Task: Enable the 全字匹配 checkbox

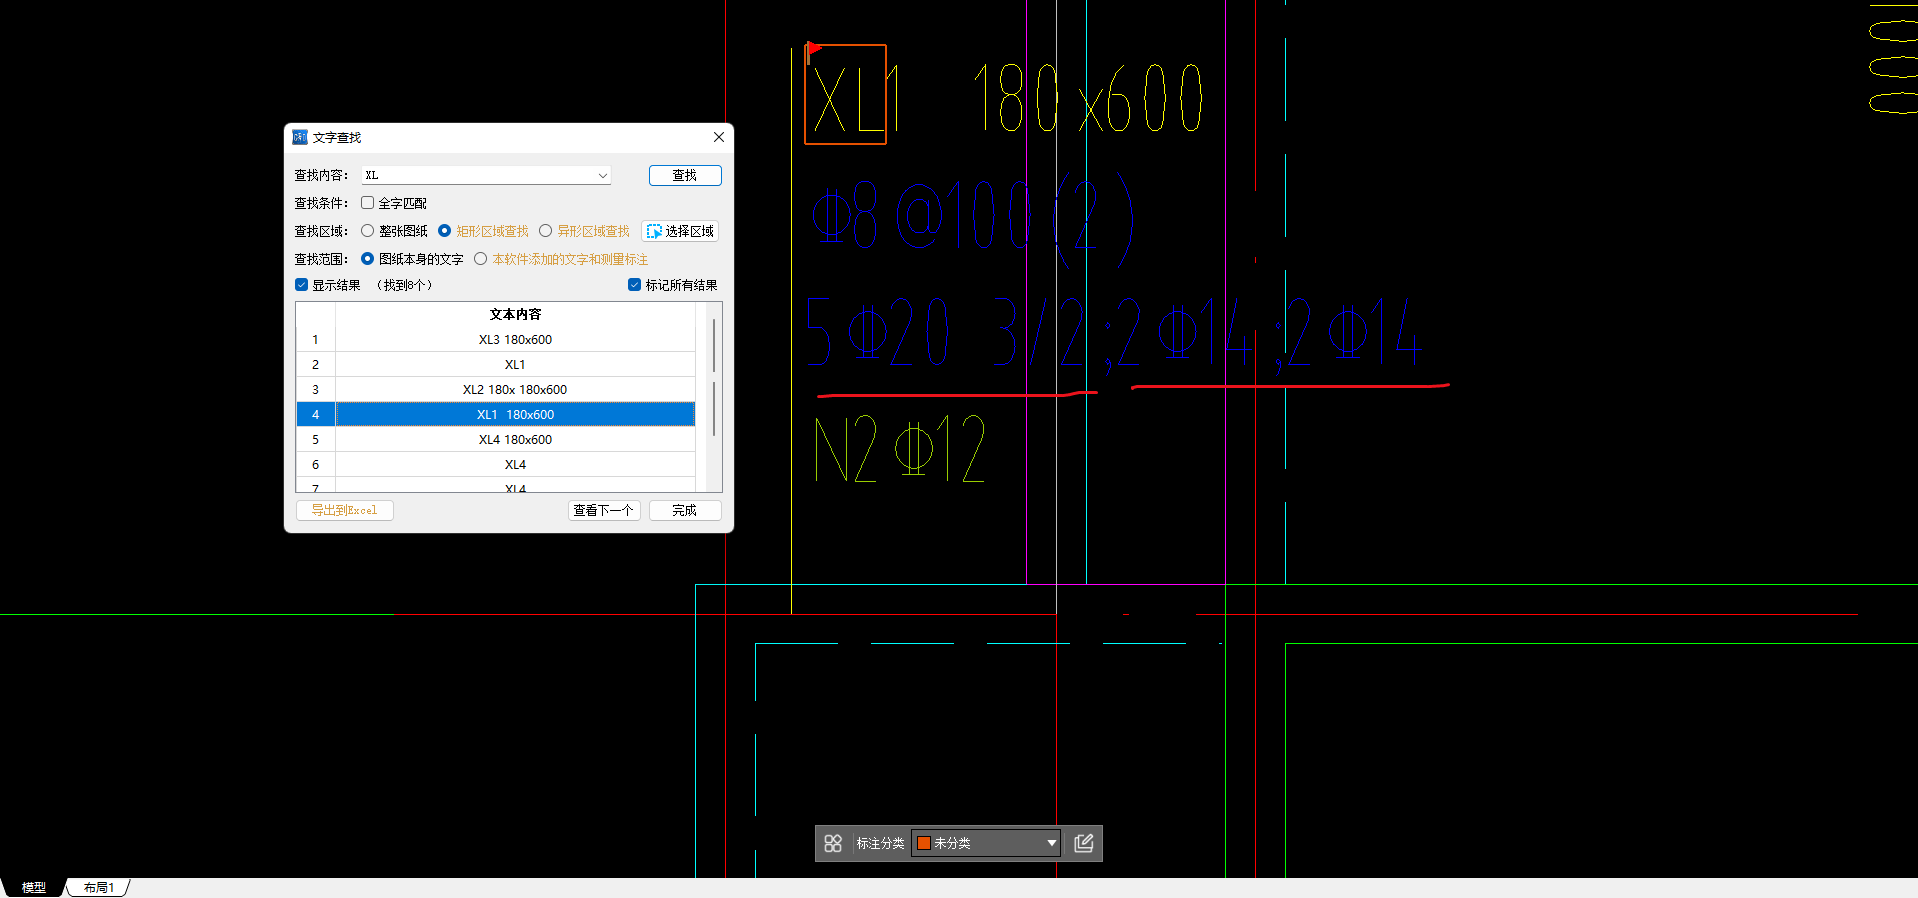Action: 368,203
